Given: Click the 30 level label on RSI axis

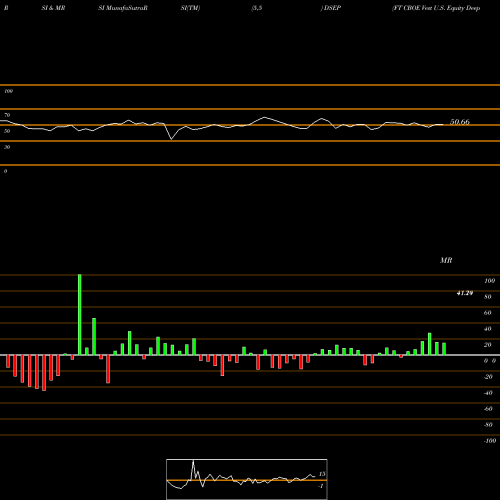Looking at the screenshot, I should [x=7, y=147].
